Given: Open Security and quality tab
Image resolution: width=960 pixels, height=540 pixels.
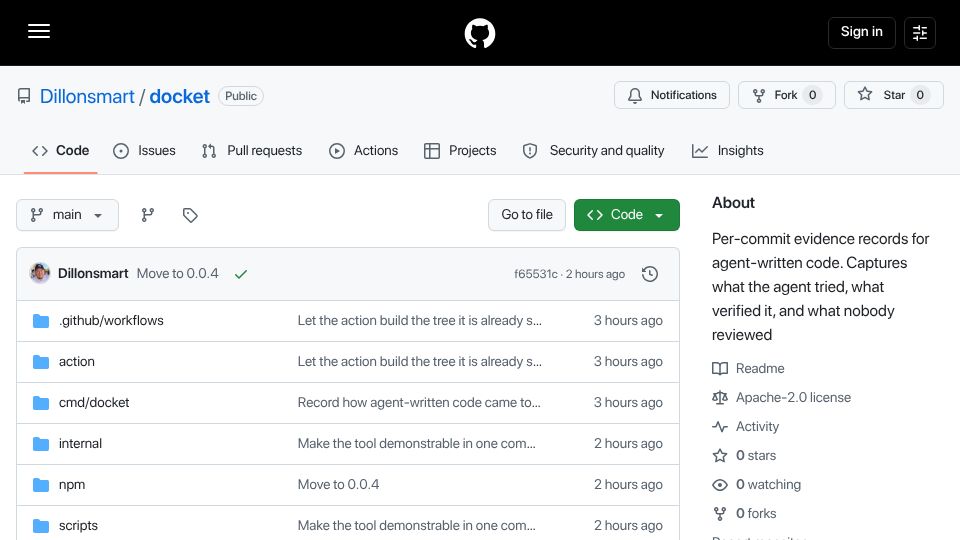Looking at the screenshot, I should coord(593,151).
